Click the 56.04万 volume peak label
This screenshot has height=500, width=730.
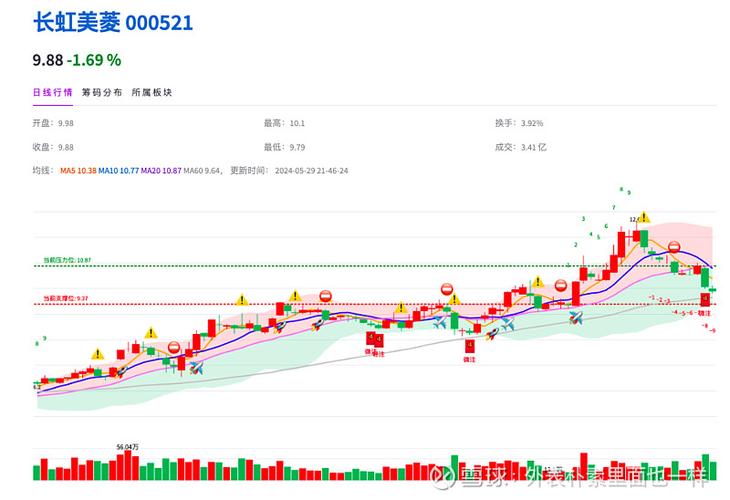128,447
